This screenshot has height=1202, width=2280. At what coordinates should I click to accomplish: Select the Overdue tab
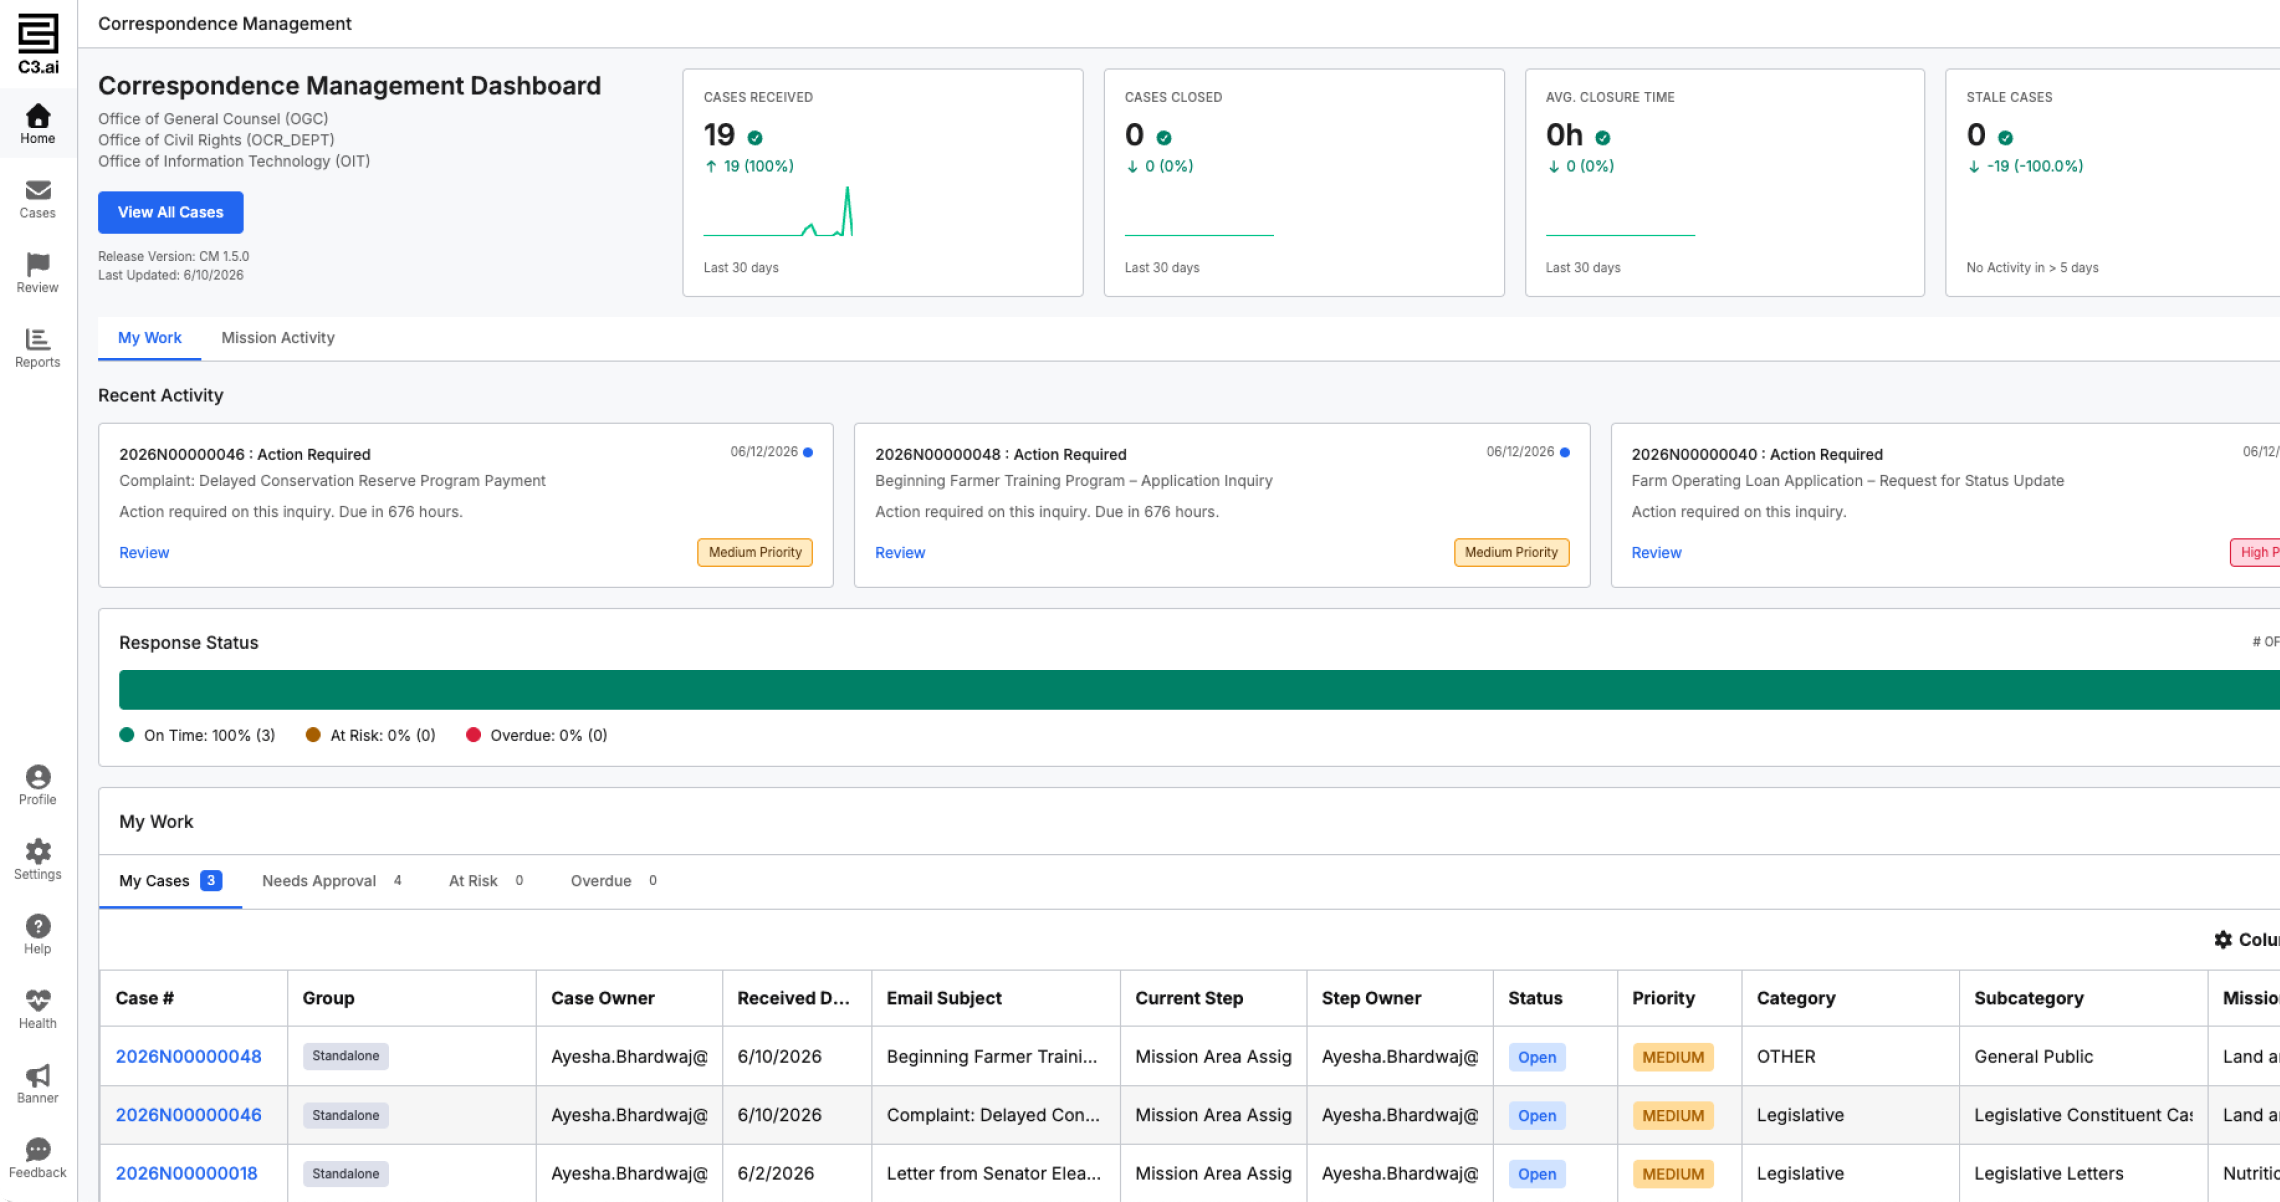pyautogui.click(x=613, y=881)
